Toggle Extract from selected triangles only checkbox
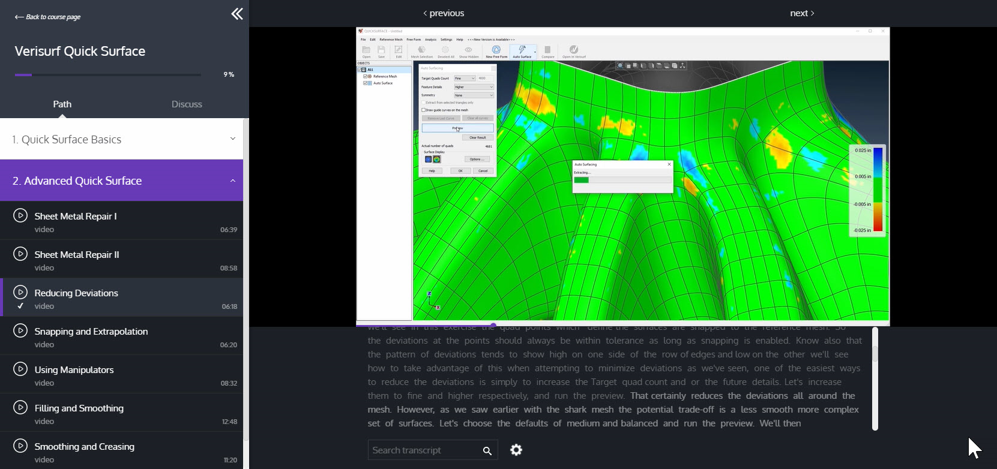The image size is (997, 469). [423, 102]
